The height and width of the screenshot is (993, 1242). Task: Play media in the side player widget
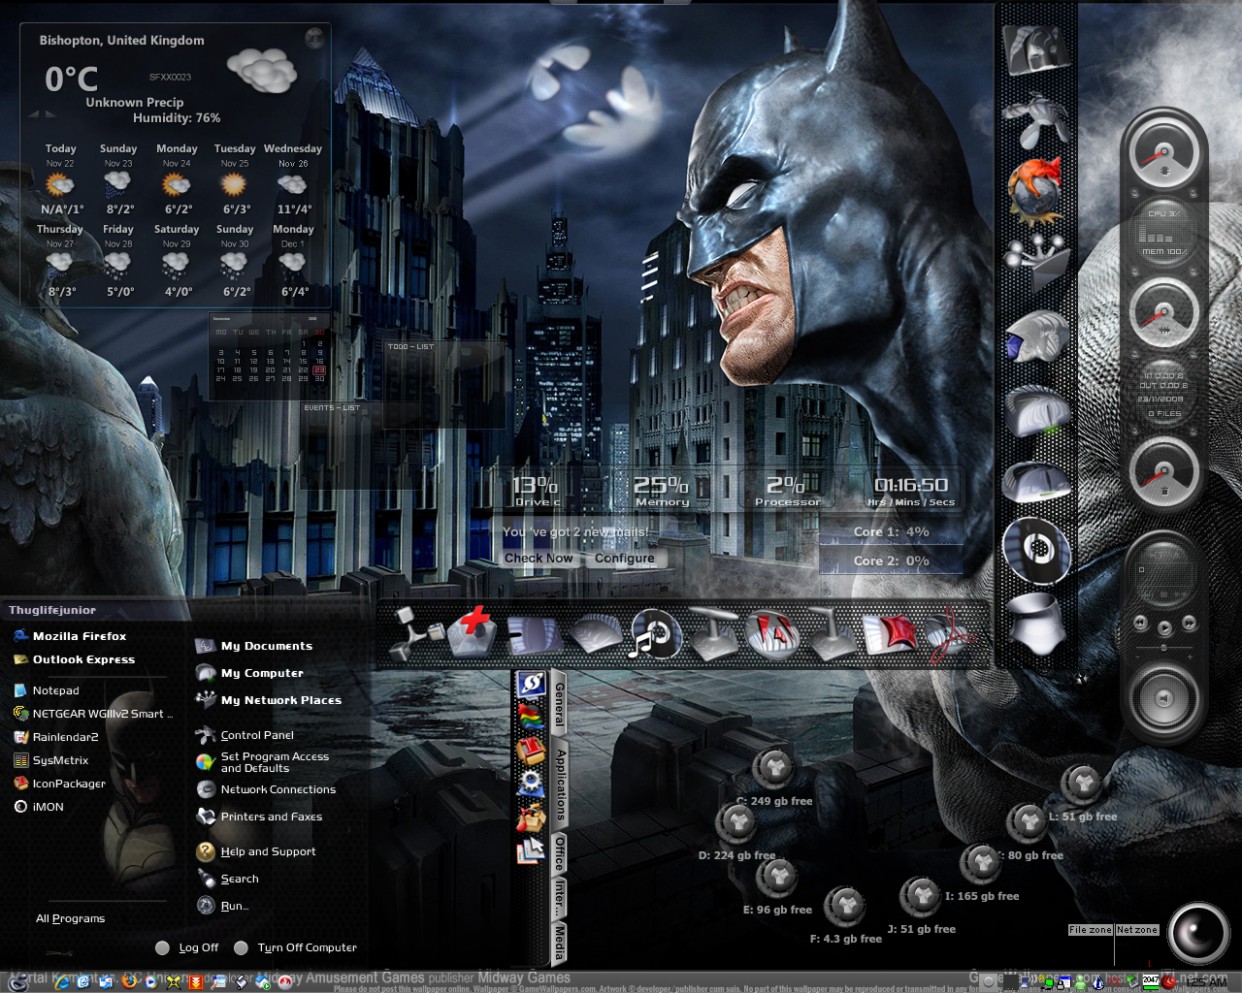[x=1164, y=628]
